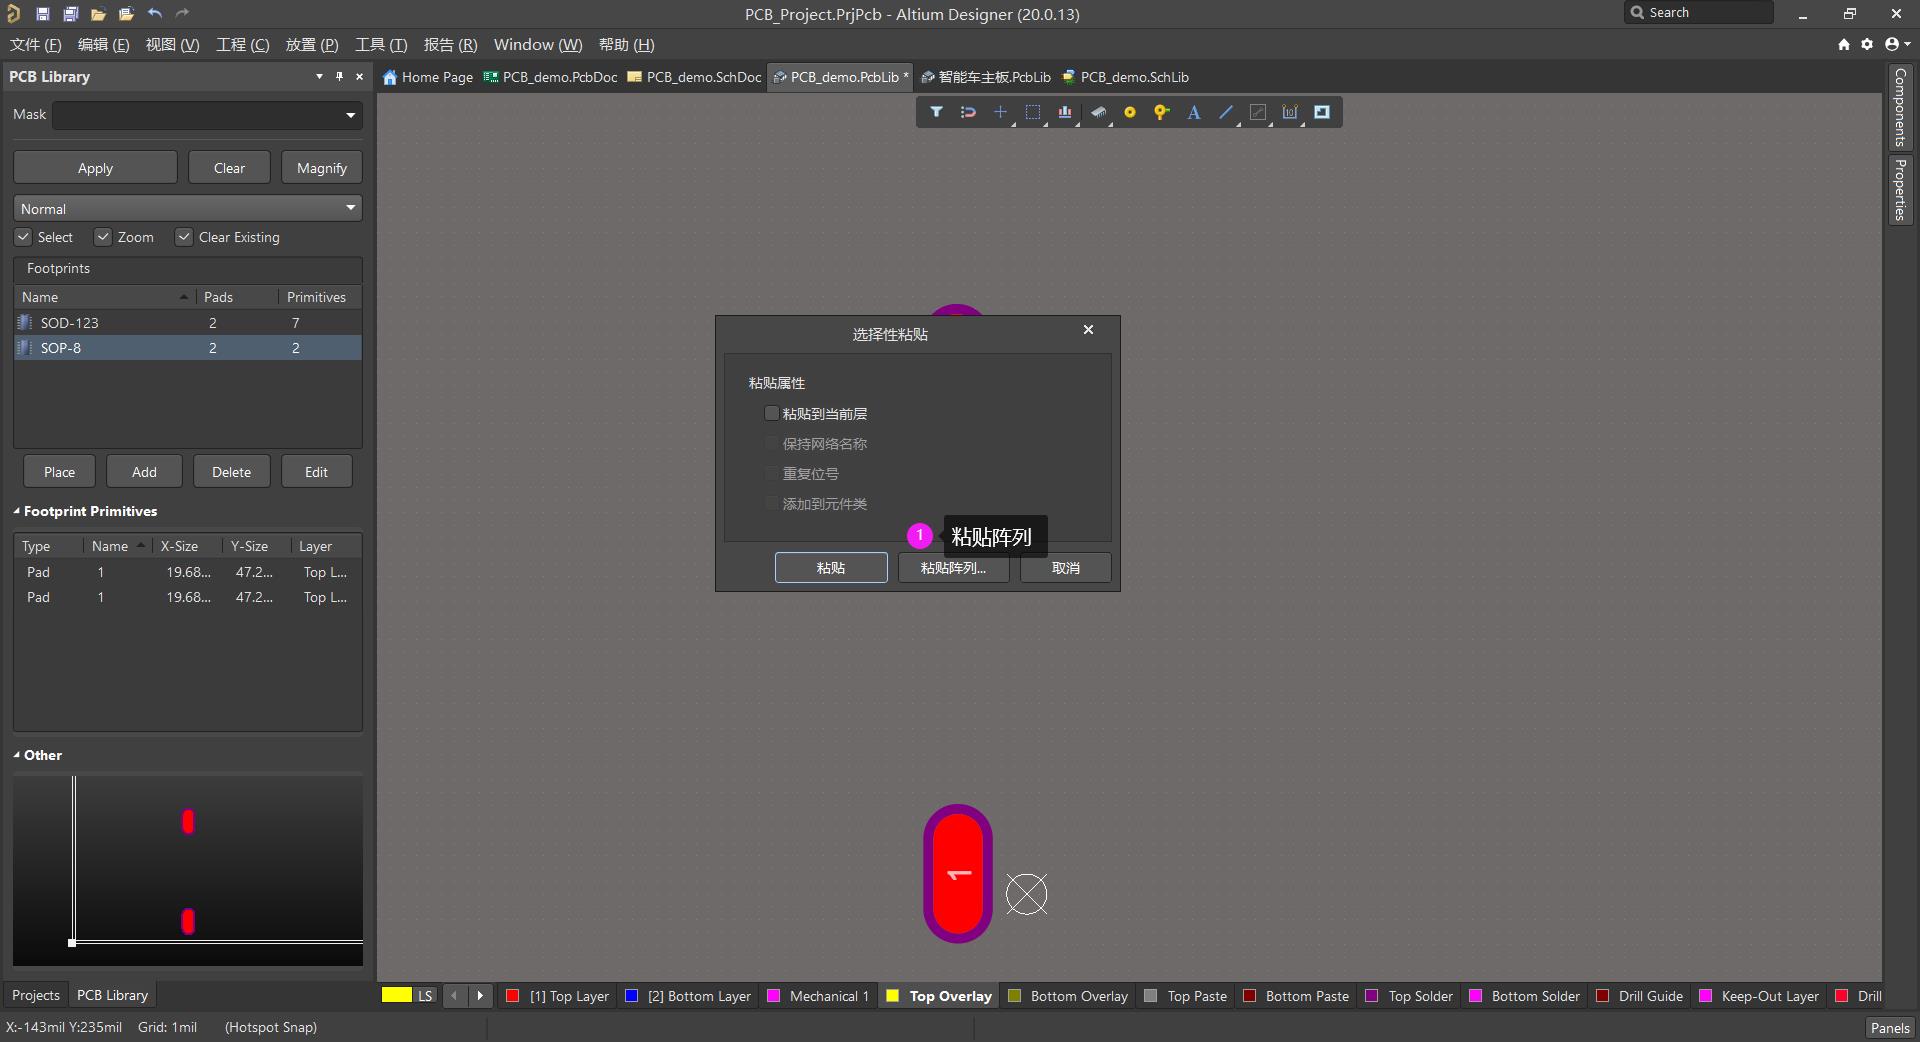Click the footprint preview thumbnail
The width and height of the screenshot is (1920, 1042).
(188, 871)
